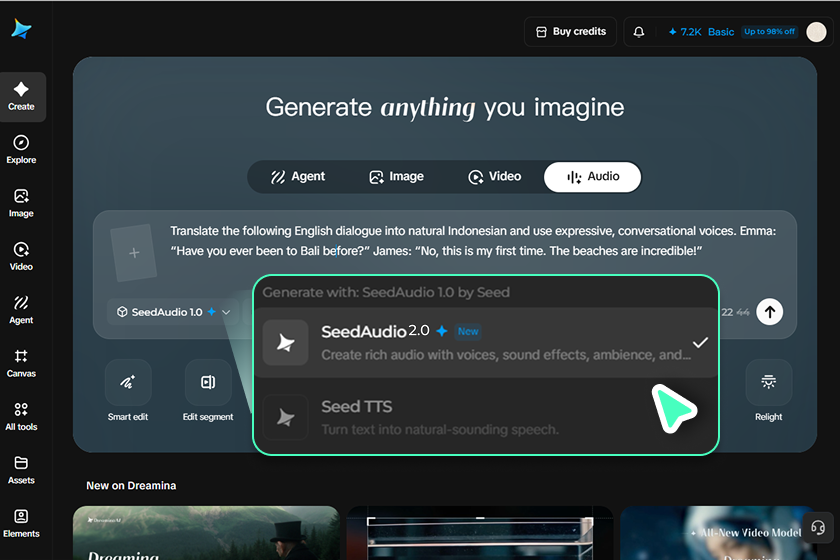
Task: Click the Dreamina logo icon
Action: click(x=21, y=29)
